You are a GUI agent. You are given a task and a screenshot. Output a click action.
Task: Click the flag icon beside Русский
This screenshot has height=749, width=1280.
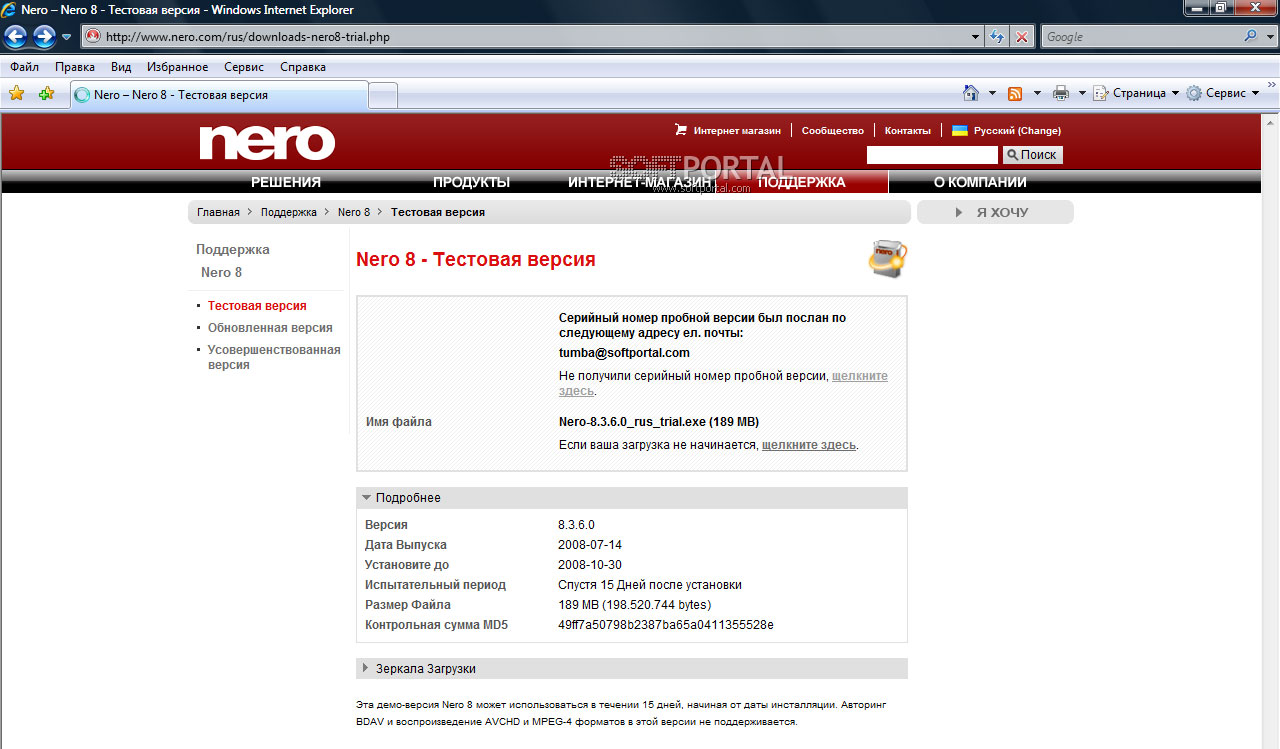(x=959, y=131)
